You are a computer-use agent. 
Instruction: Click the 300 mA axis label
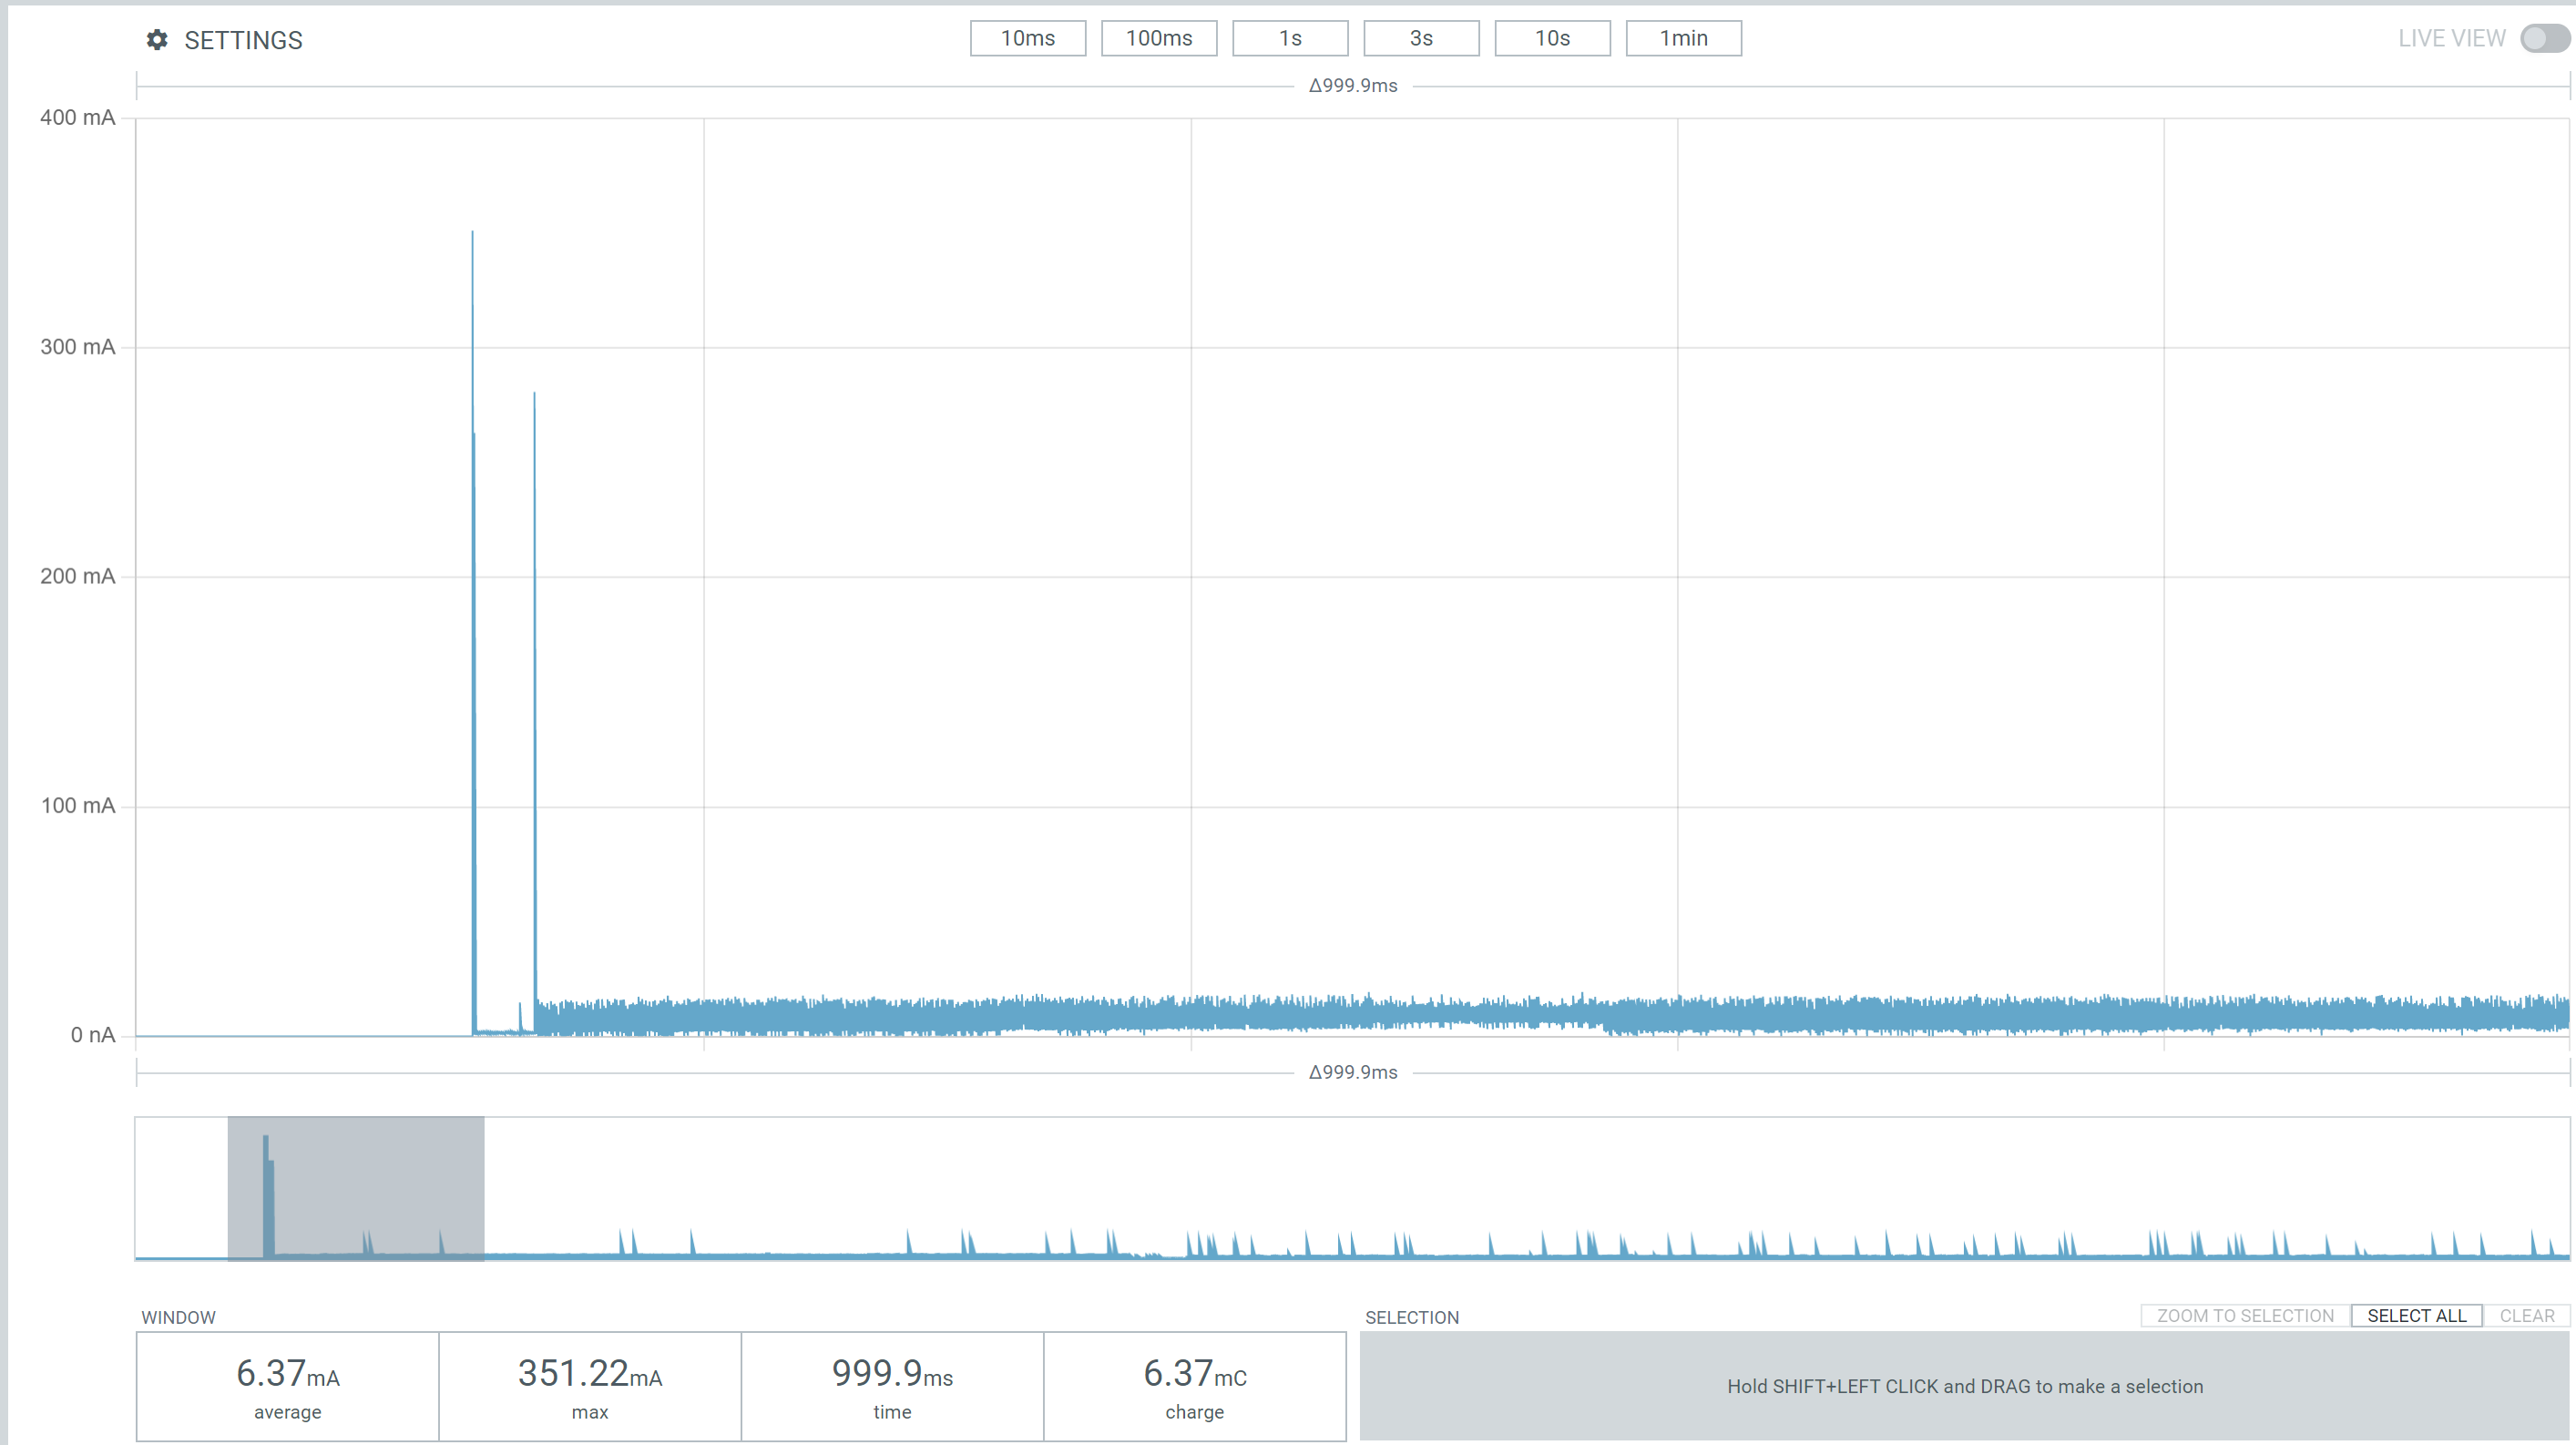coord(77,347)
